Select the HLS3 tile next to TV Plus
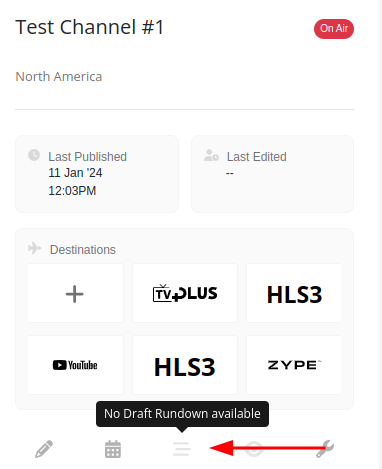The height and width of the screenshot is (469, 382). pyautogui.click(x=294, y=293)
